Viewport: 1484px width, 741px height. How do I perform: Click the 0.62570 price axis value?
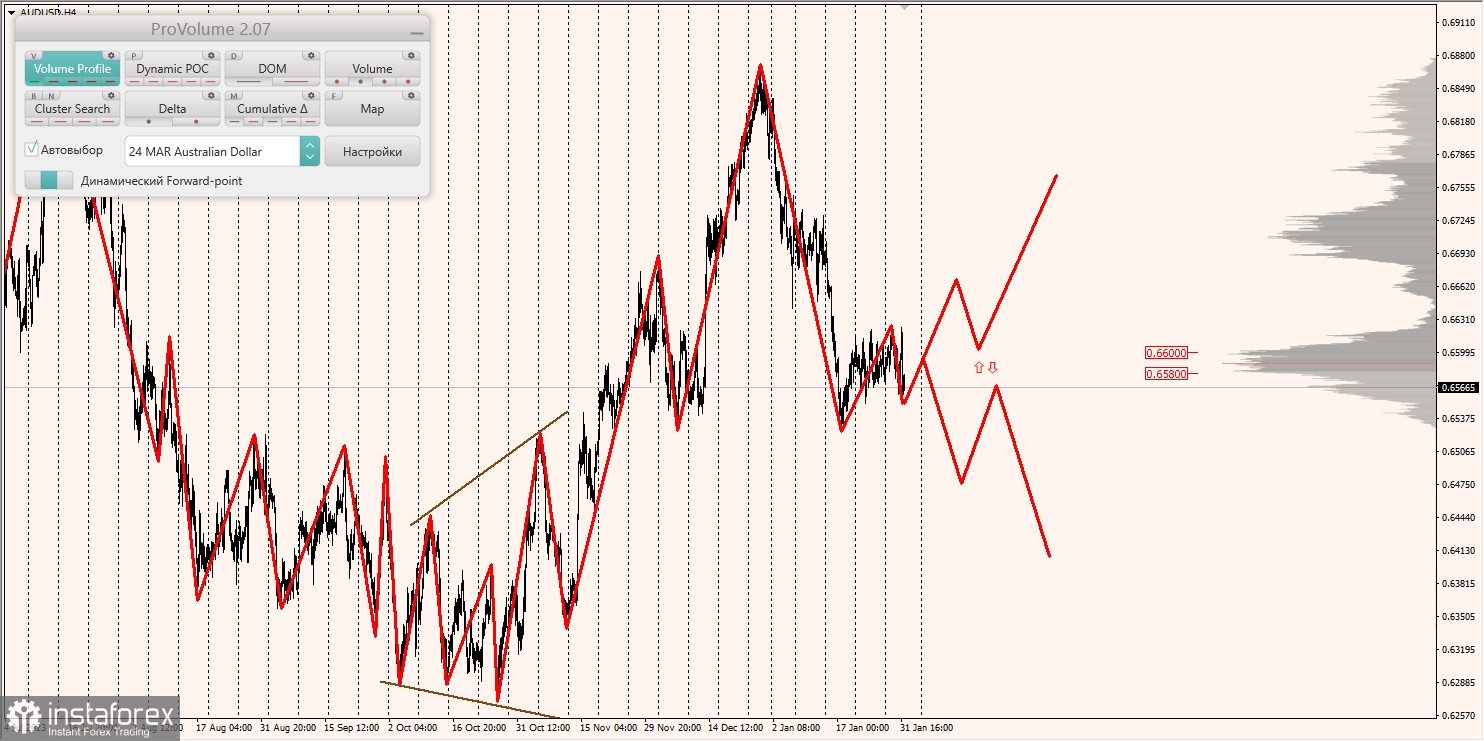click(1459, 715)
